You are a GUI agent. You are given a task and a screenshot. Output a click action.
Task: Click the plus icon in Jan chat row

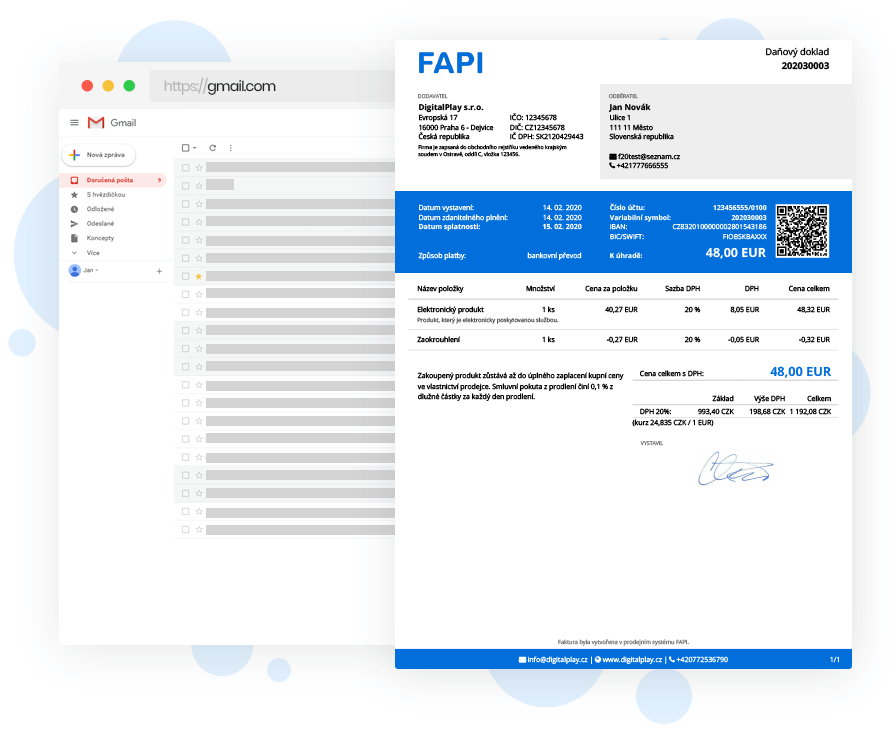(x=159, y=271)
